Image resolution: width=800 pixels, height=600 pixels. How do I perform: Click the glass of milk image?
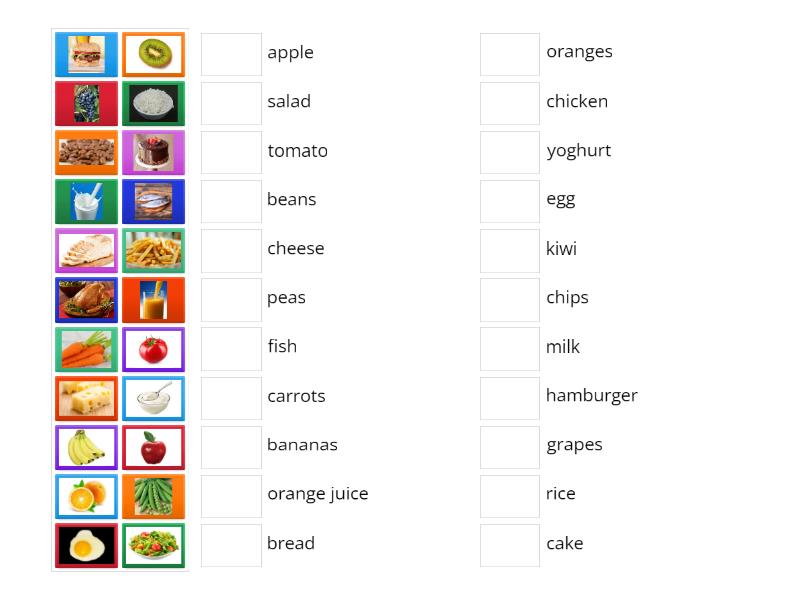coord(86,201)
